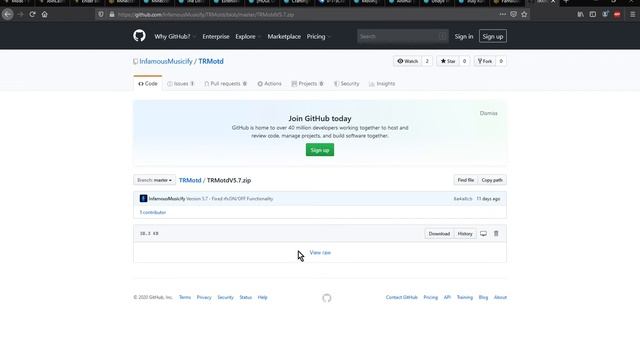This screenshot has width=640, height=360.
Task: Click the watchers count 2
Action: (x=427, y=61)
